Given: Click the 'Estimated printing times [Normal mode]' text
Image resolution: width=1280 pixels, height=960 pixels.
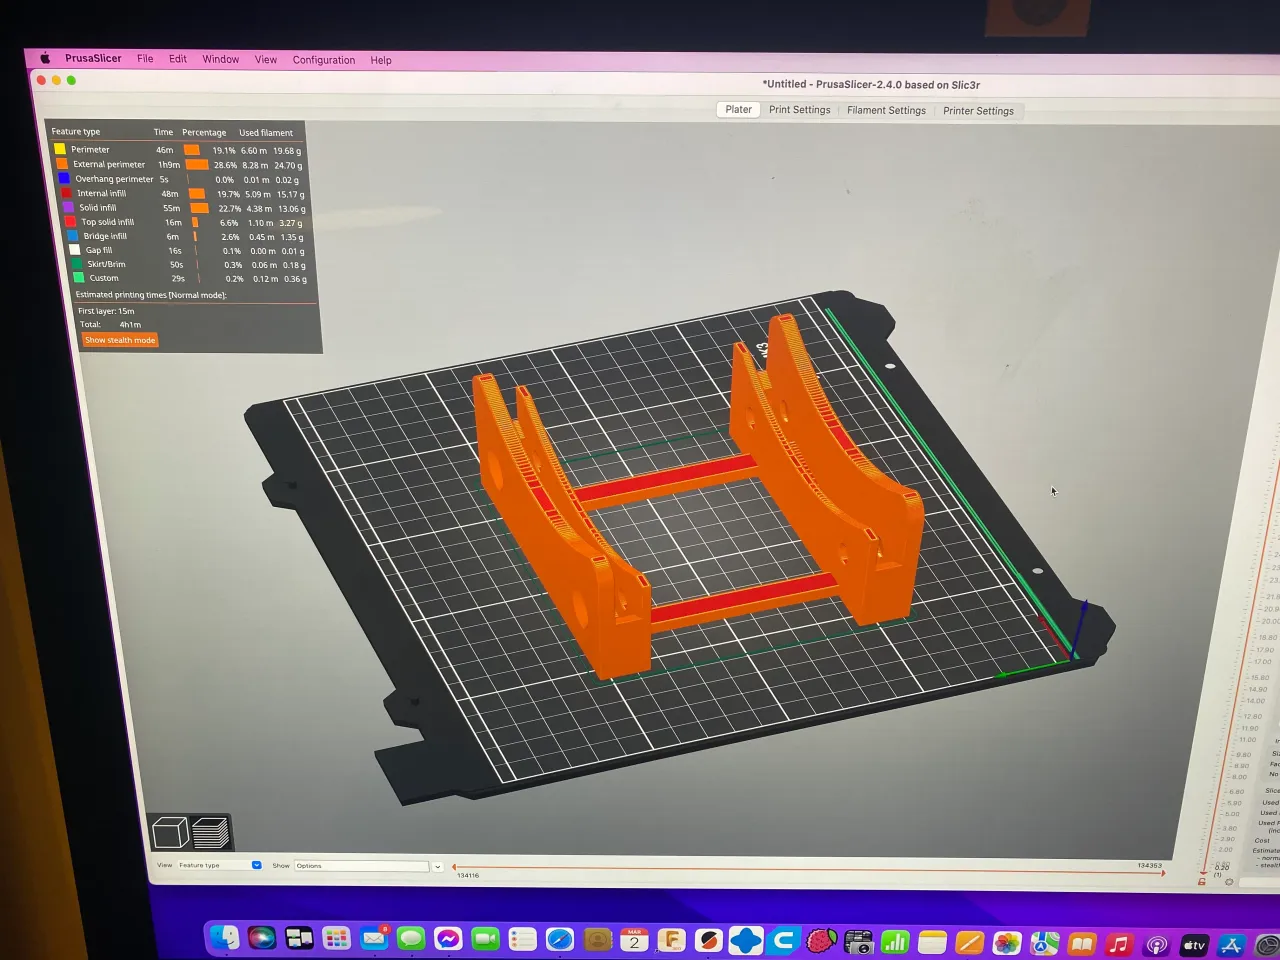Looking at the screenshot, I should [x=151, y=295].
